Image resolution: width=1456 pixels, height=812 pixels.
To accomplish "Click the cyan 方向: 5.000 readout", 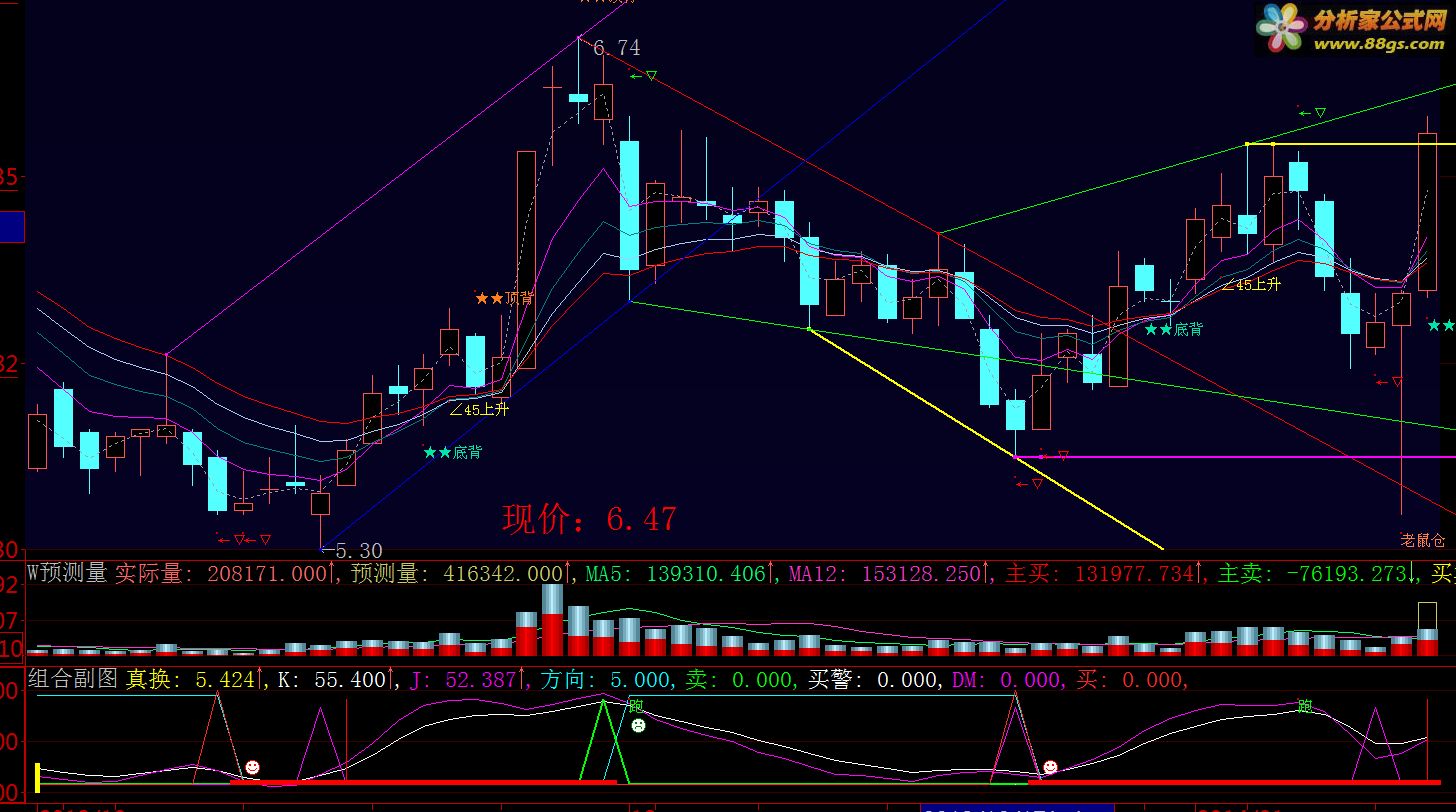I will coord(606,680).
